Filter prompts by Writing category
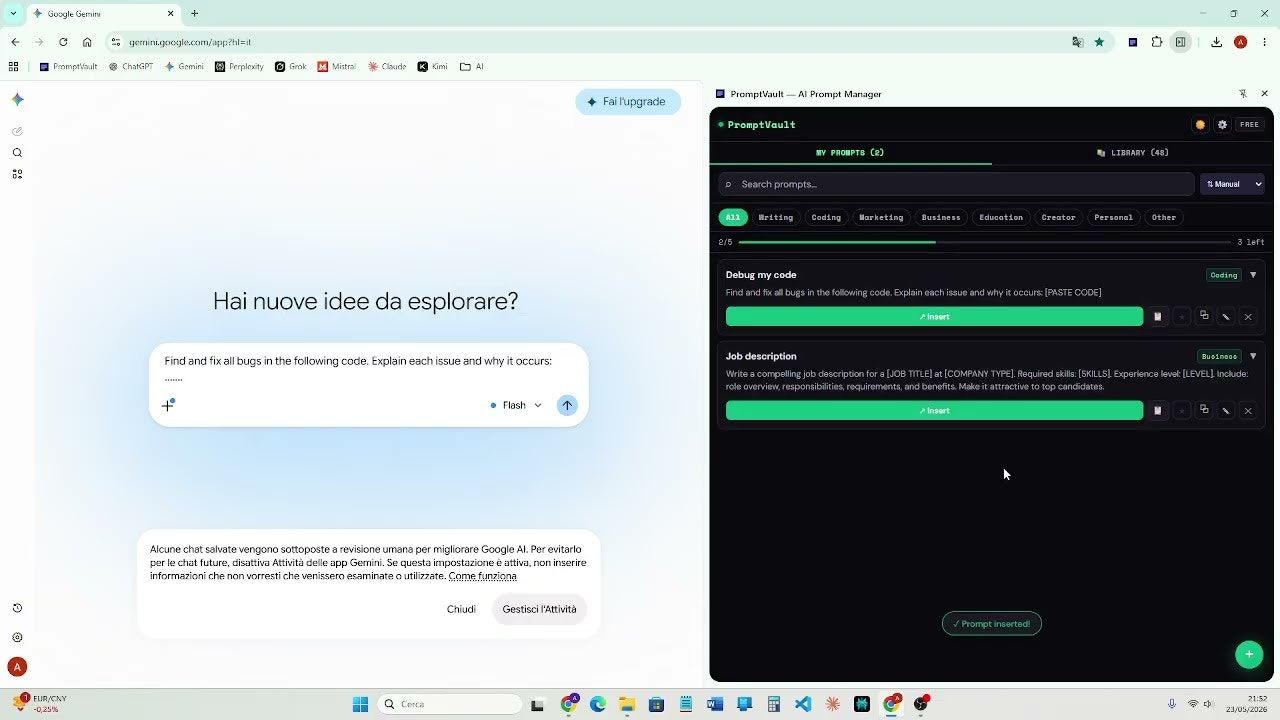Viewport: 1280px width, 720px height. [776, 217]
